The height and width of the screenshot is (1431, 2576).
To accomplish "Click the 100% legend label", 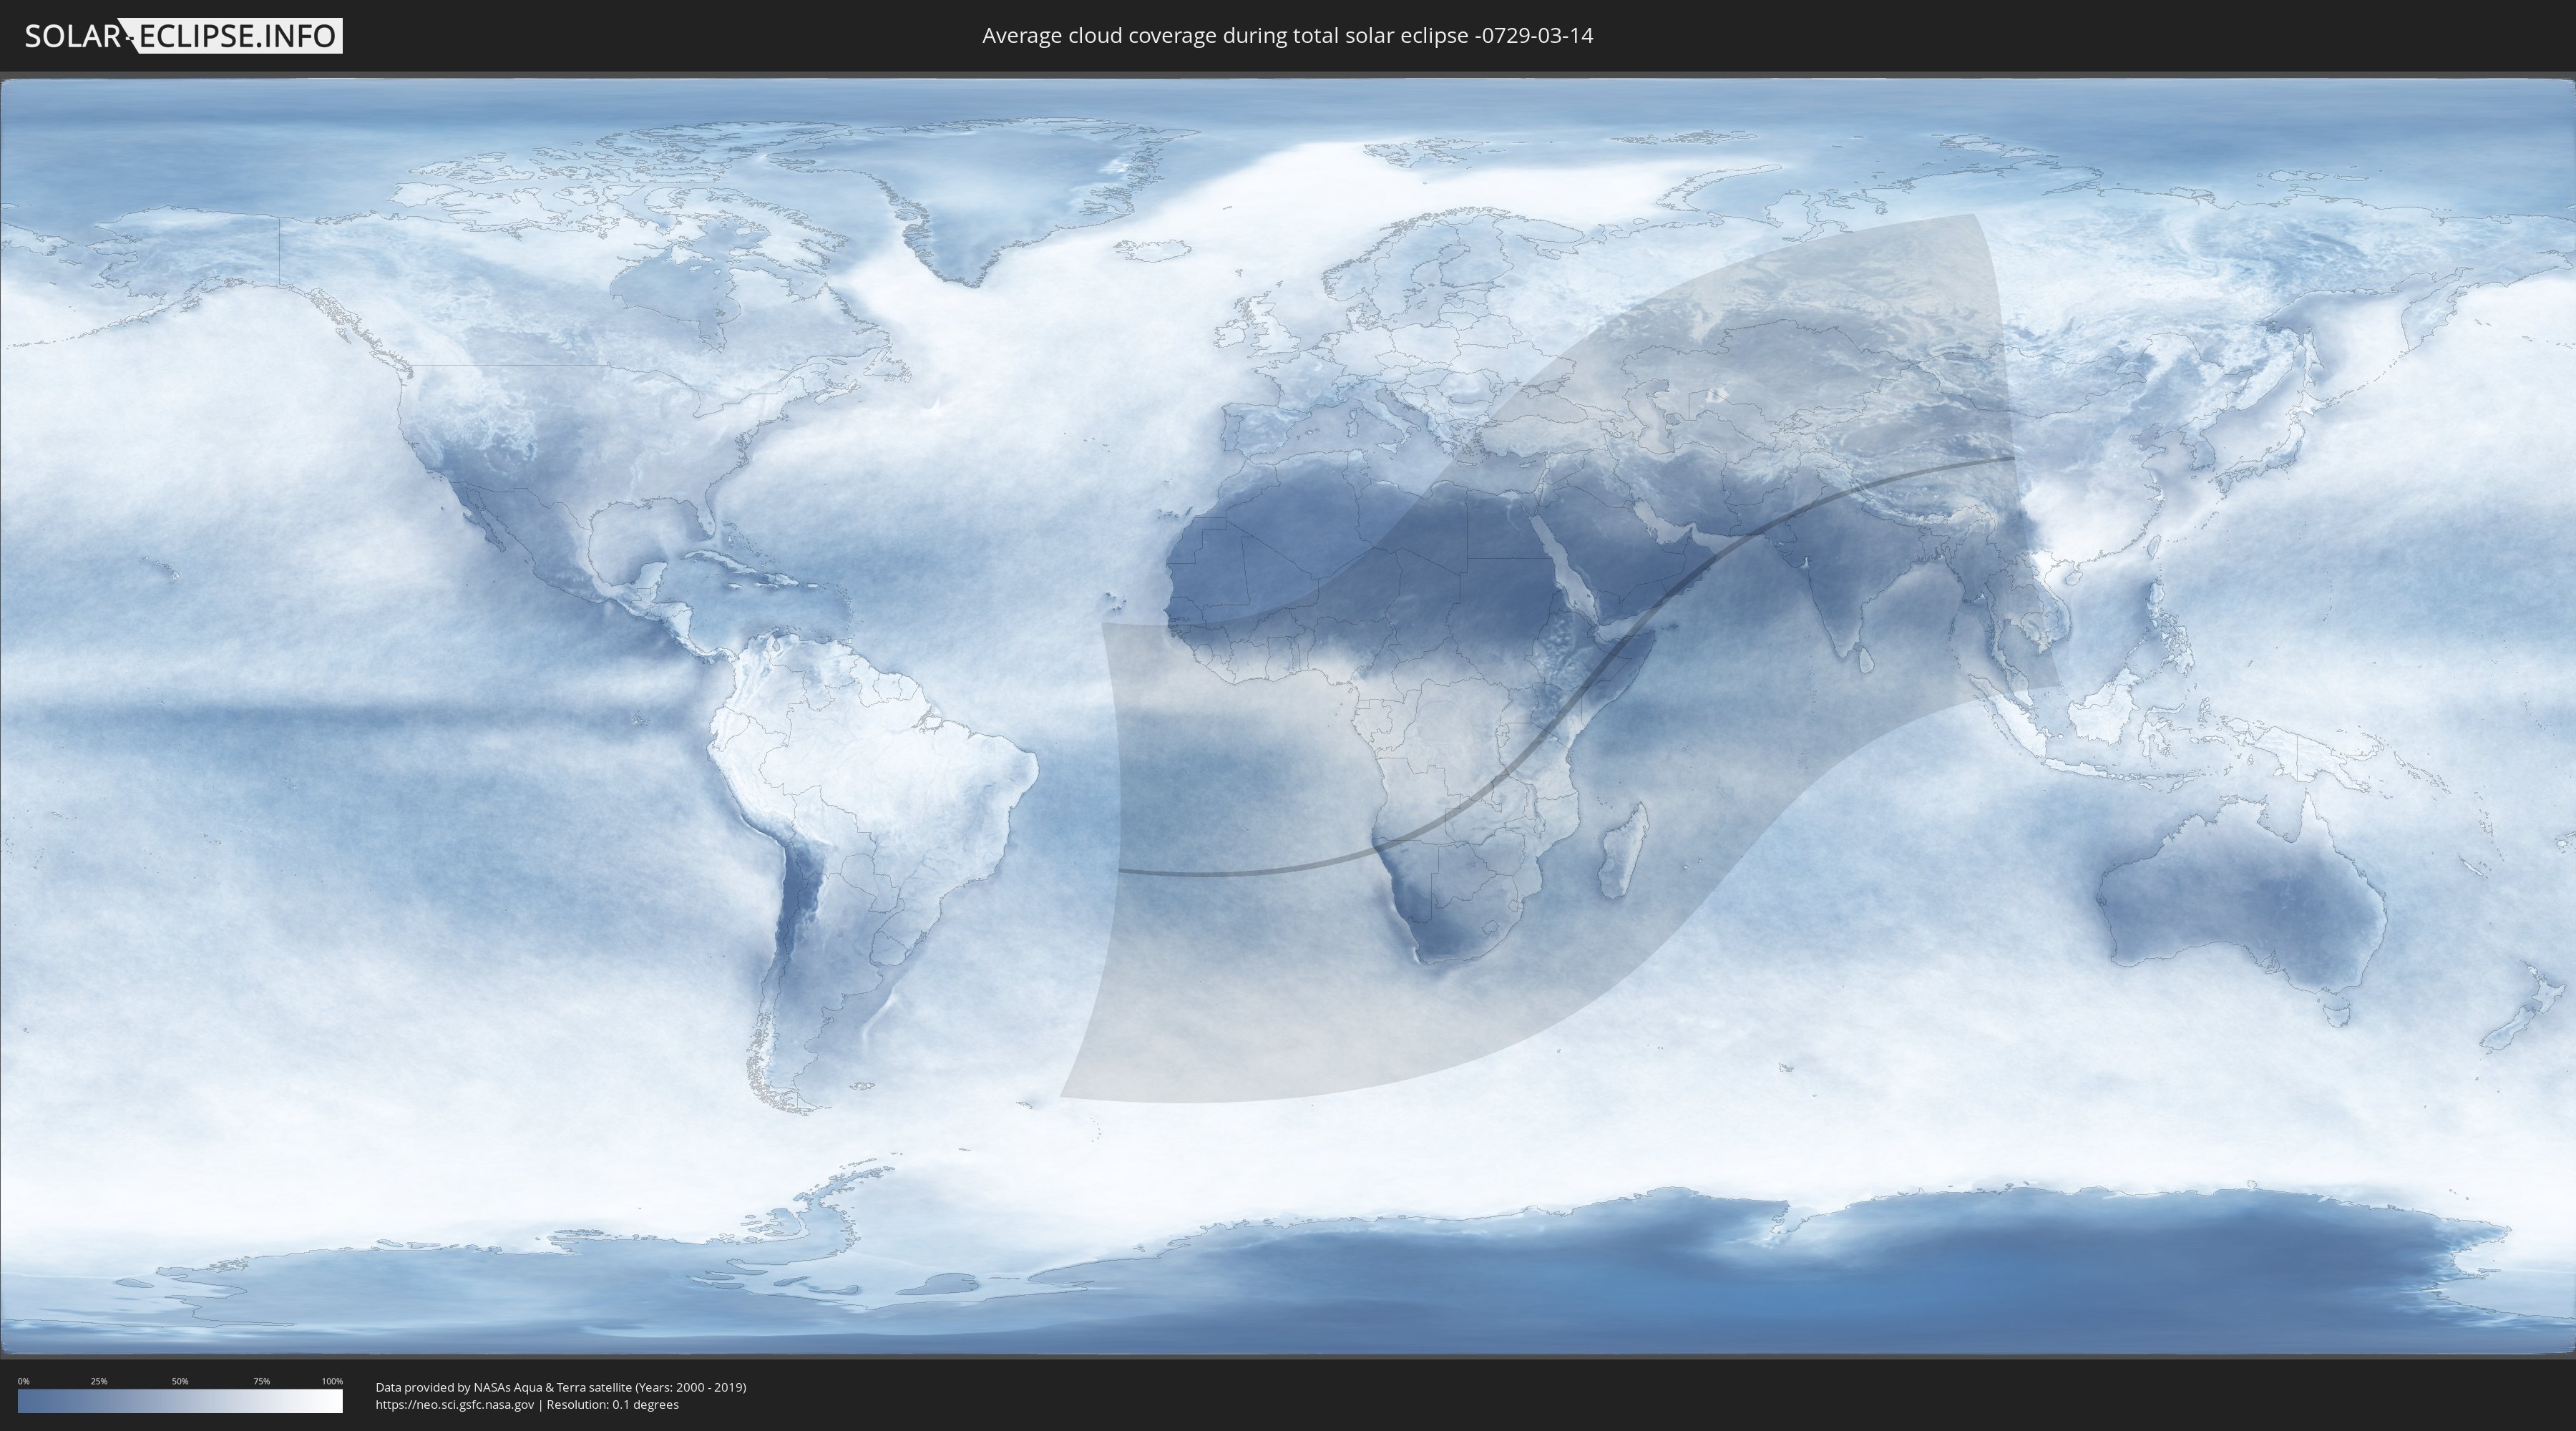I will click(332, 1381).
